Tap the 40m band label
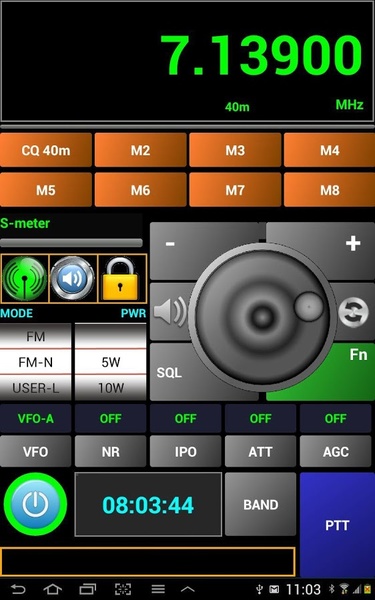 [x=237, y=107]
